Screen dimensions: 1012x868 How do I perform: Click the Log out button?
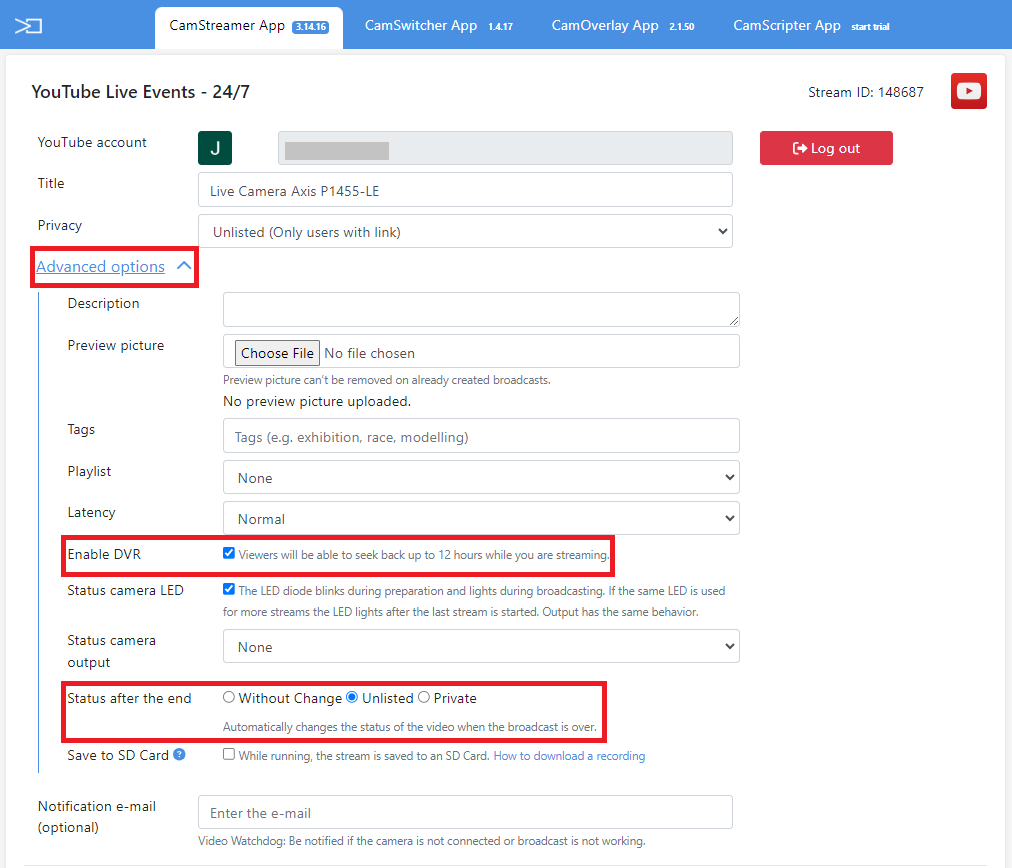tap(826, 148)
